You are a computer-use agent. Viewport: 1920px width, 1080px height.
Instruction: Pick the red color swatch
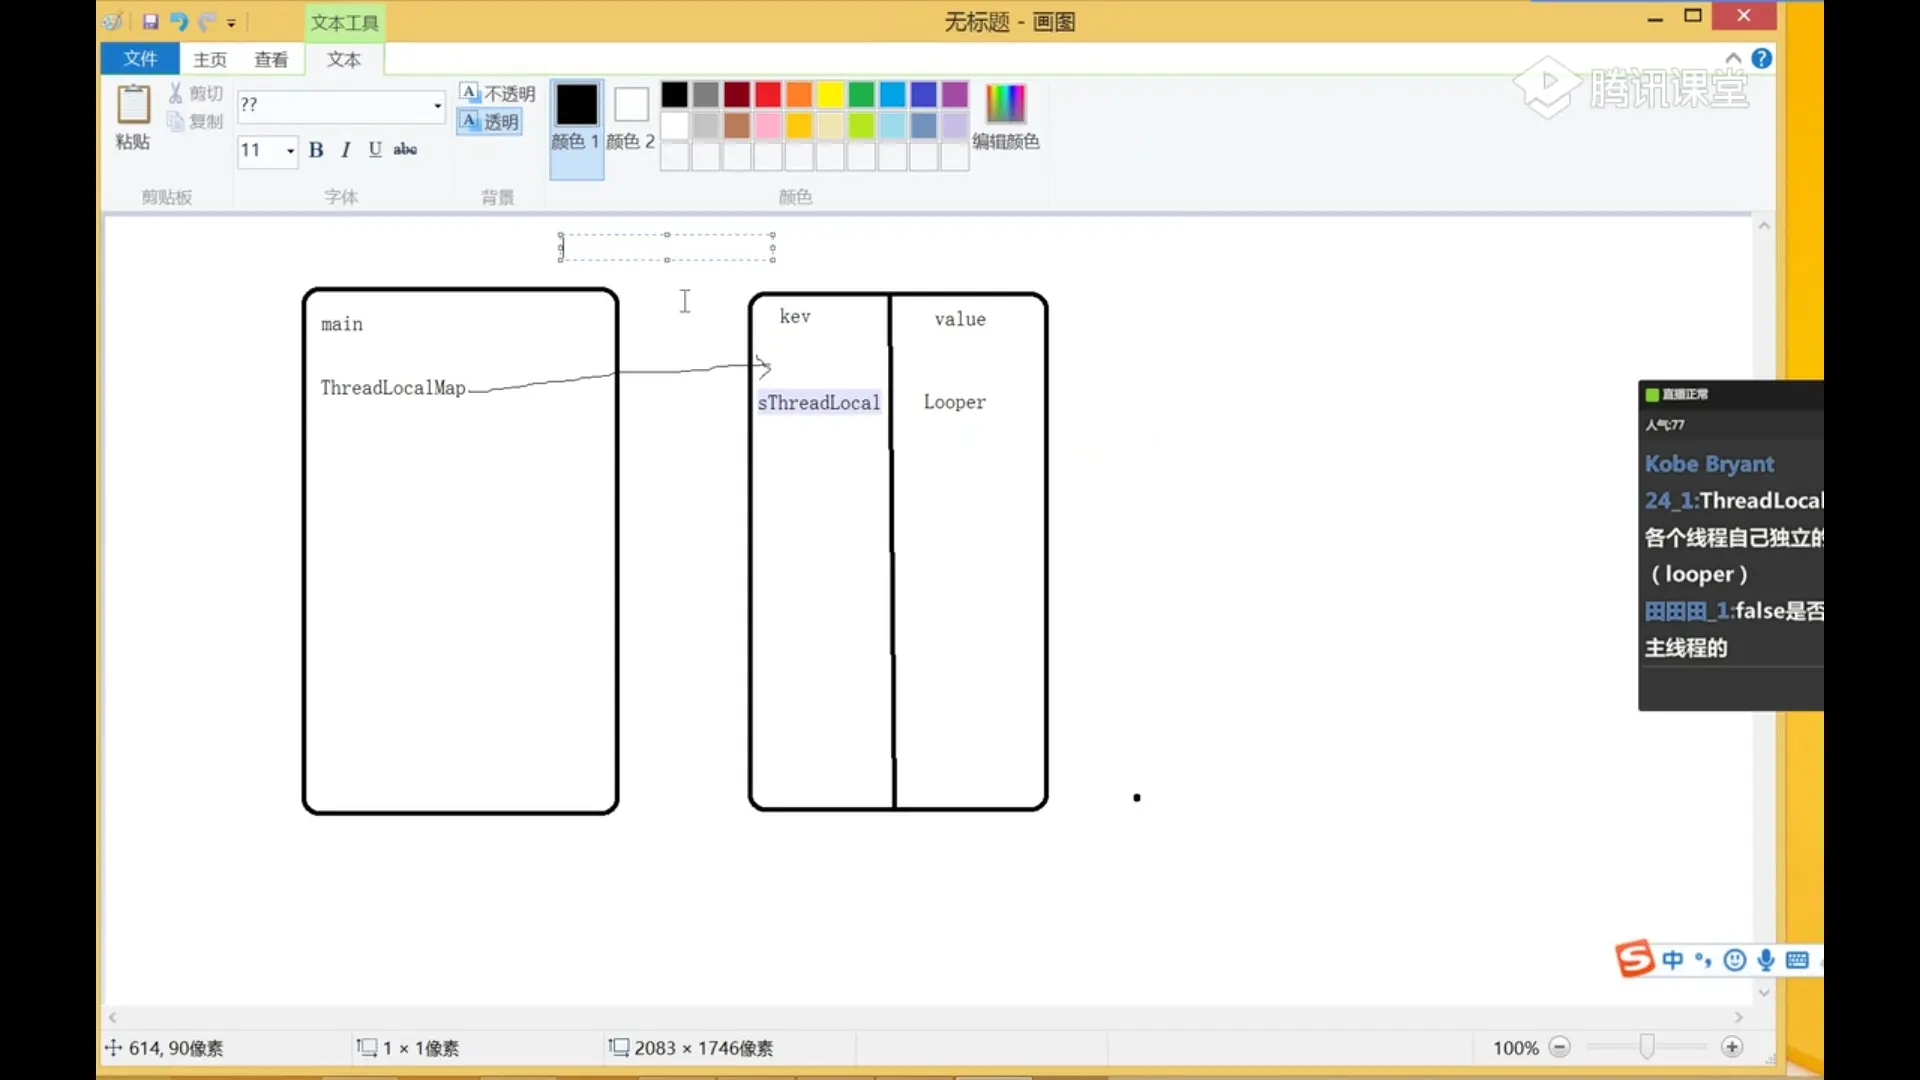pyautogui.click(x=768, y=95)
